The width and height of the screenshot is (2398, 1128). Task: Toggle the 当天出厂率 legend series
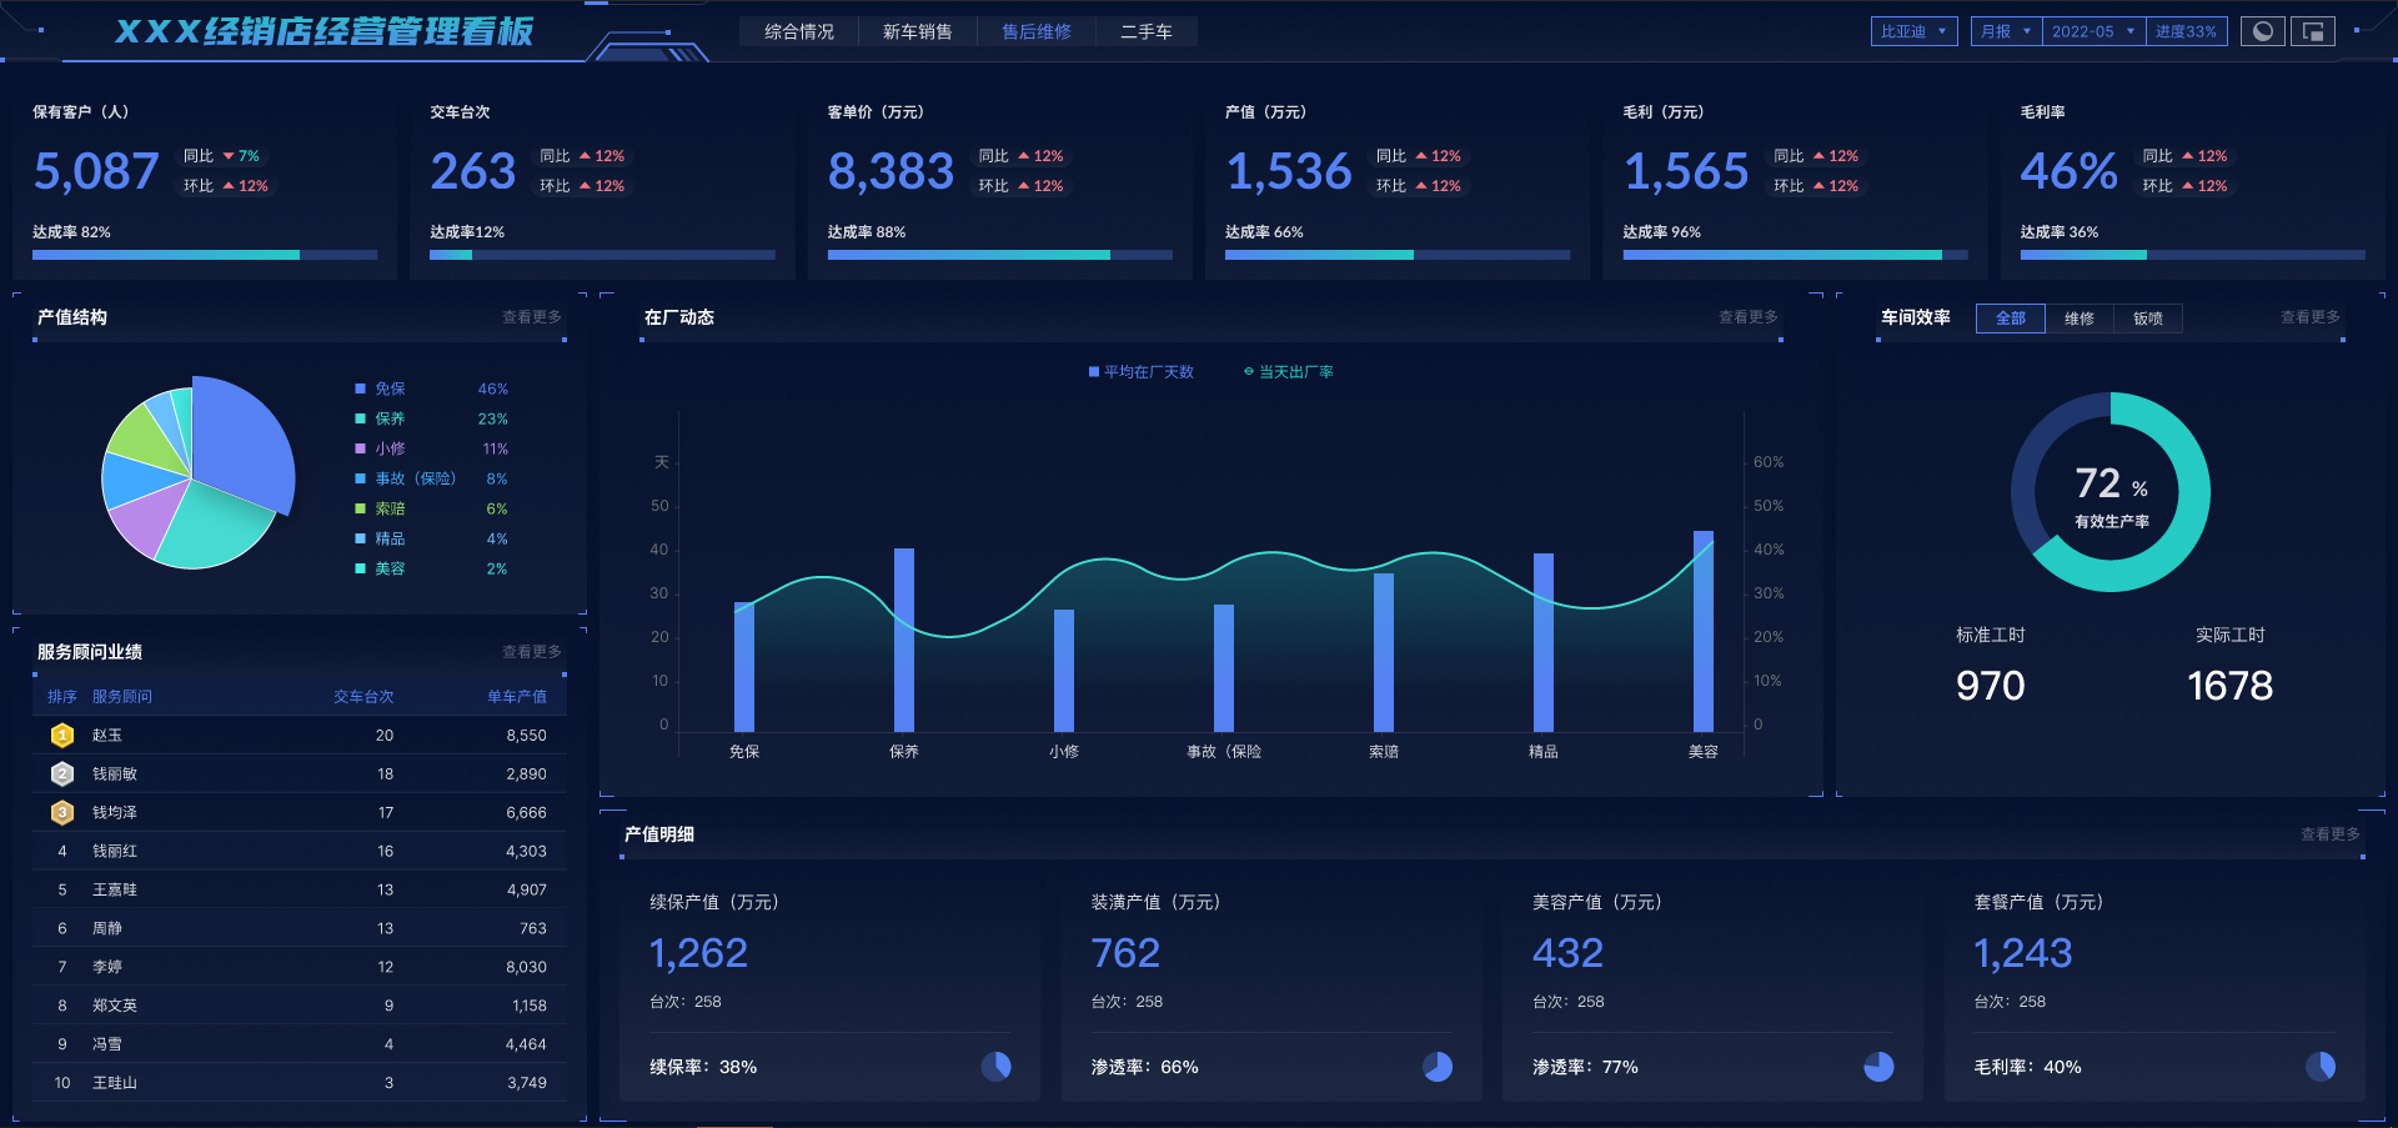pos(1288,372)
